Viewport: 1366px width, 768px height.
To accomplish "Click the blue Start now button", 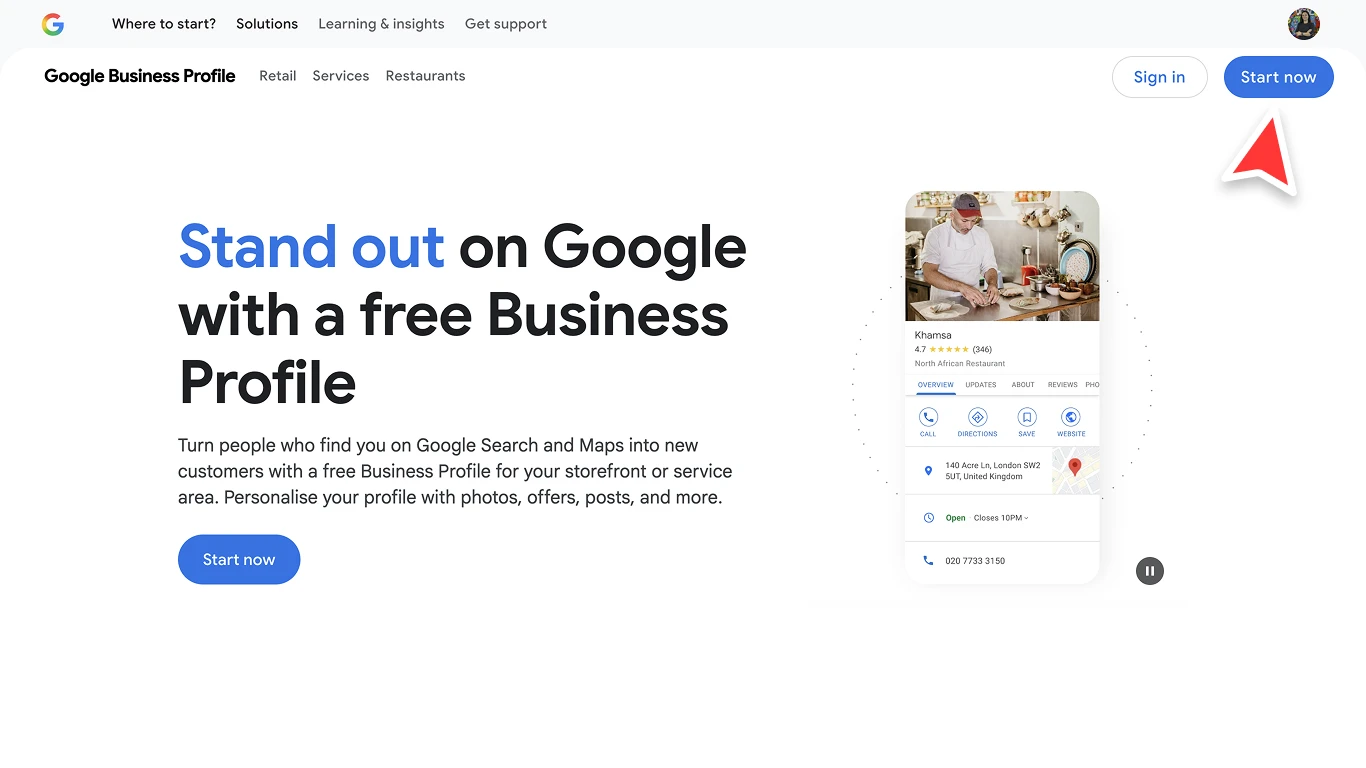I will 1278,76.
